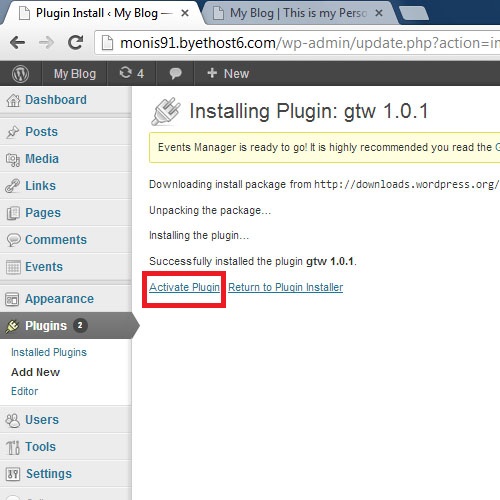
Task: Click Return to Plugin Installer link
Action: tap(286, 287)
